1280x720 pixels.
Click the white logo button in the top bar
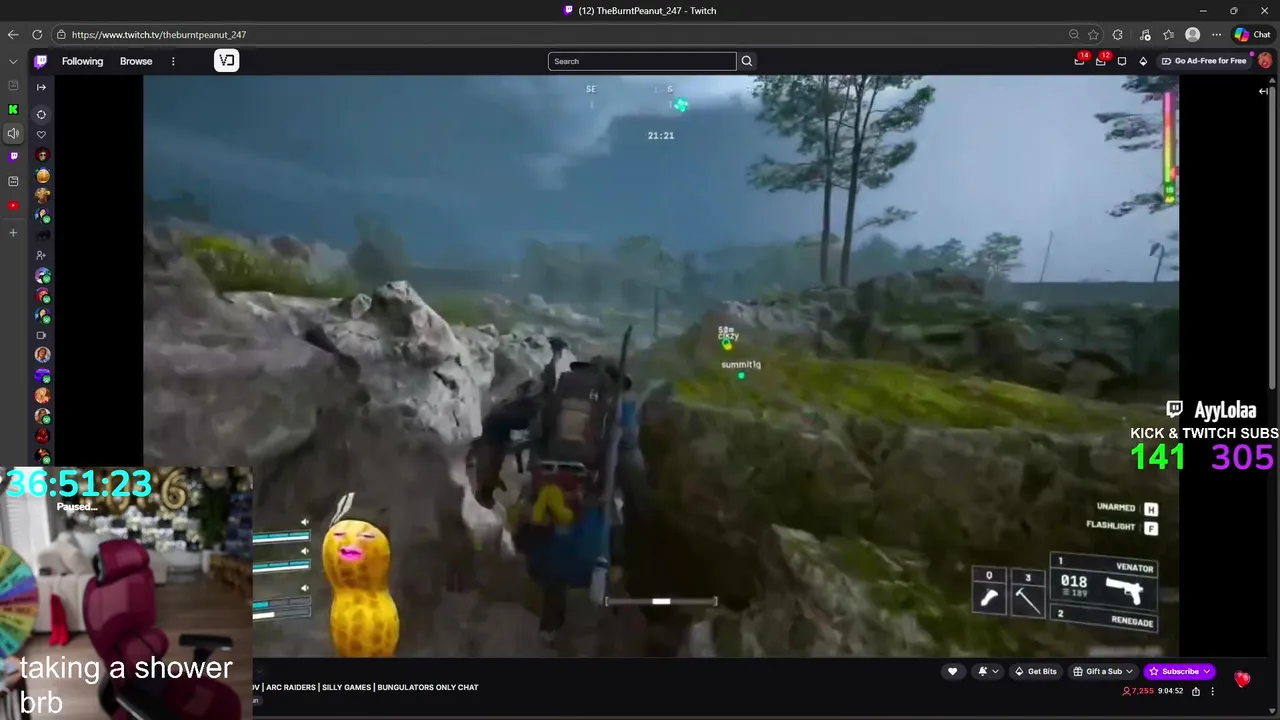(x=227, y=61)
